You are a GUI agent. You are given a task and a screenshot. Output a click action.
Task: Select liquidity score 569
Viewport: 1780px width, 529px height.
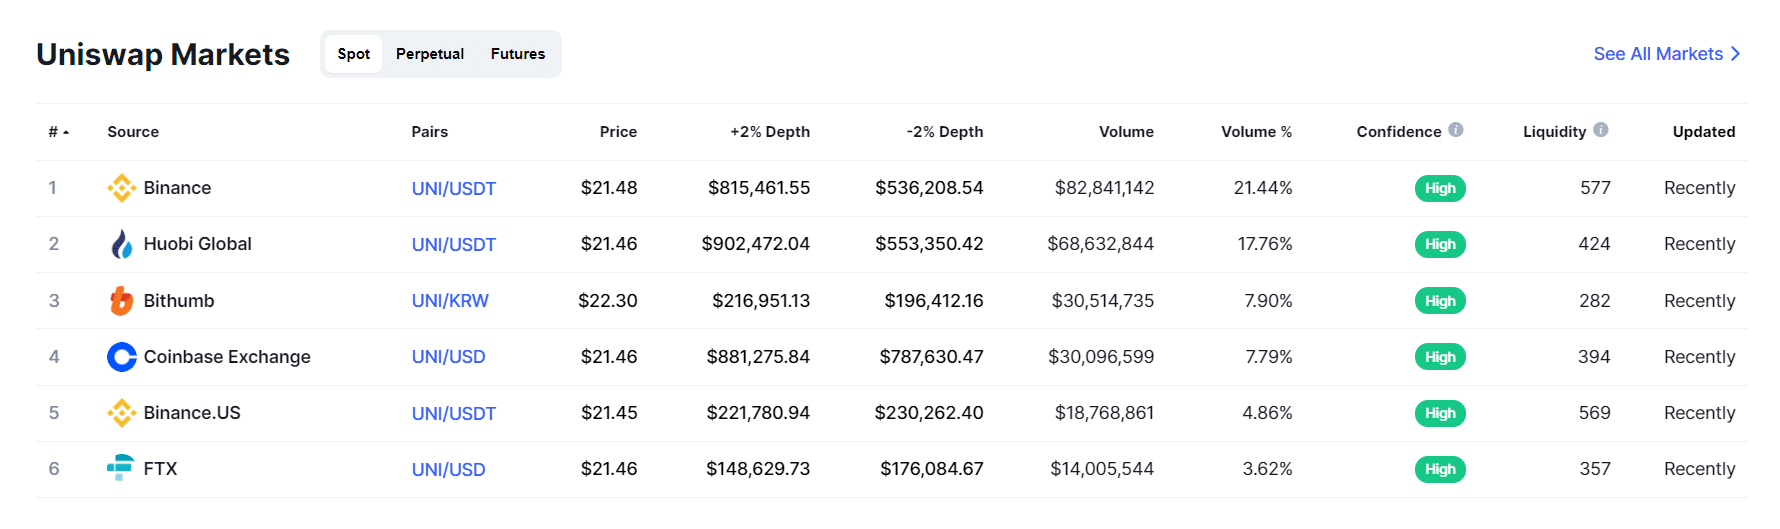[x=1595, y=413]
